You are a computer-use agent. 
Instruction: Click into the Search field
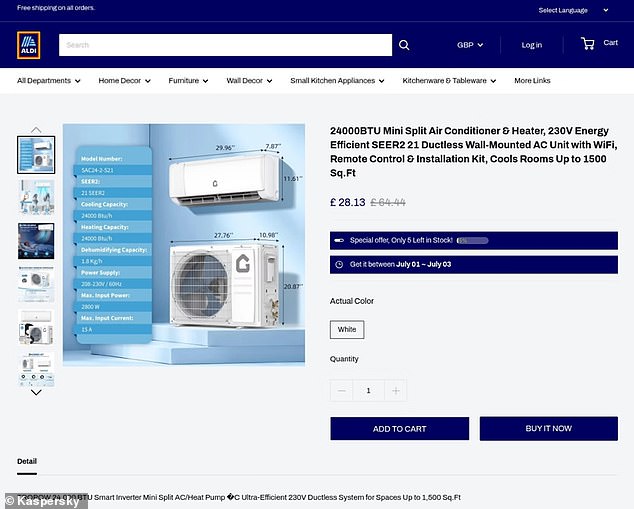[225, 45]
